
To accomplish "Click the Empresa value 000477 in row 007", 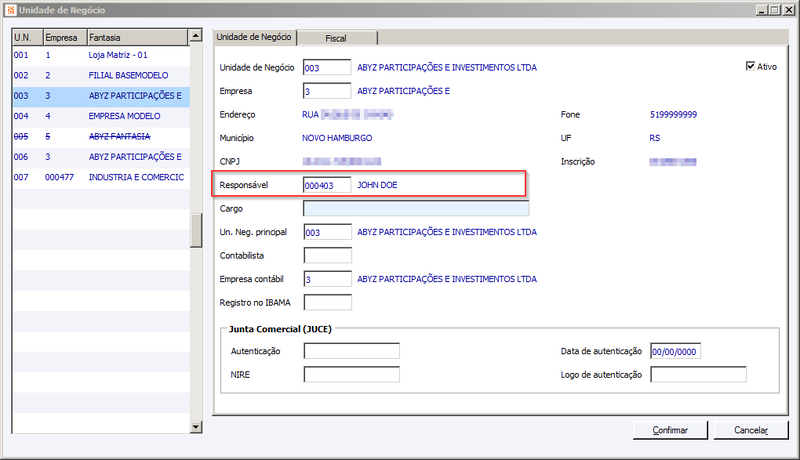I will point(59,177).
